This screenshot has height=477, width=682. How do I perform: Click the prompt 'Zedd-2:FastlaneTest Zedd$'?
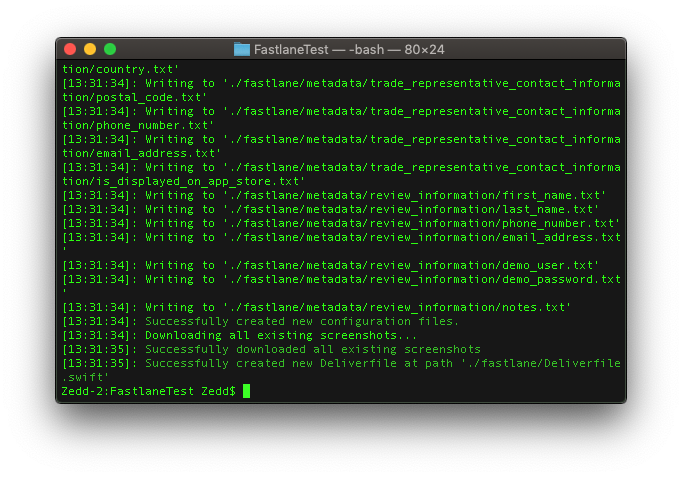148,391
